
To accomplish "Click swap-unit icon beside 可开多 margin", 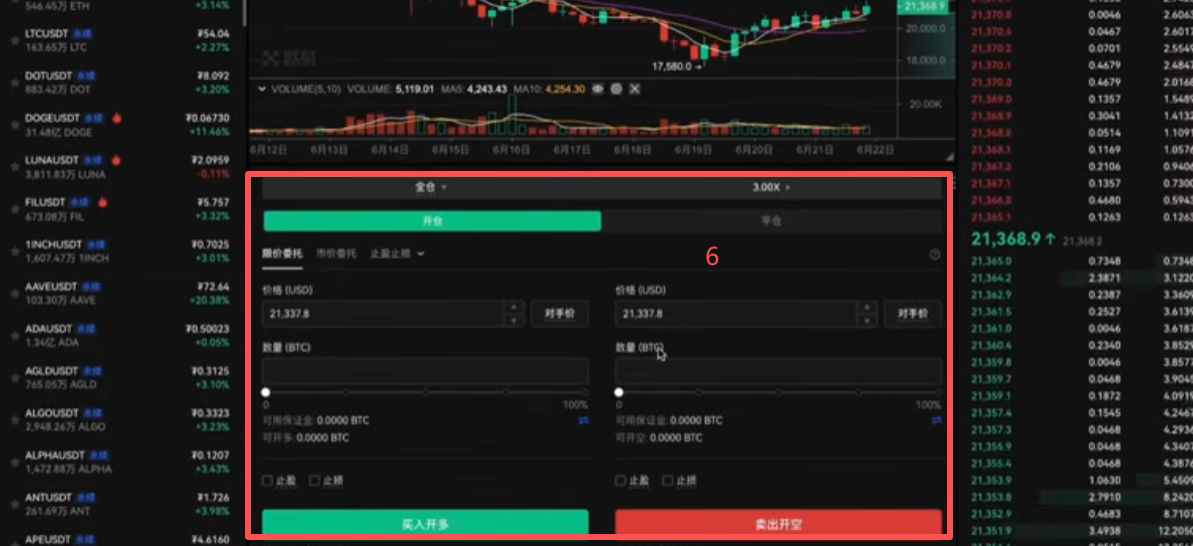I will pyautogui.click(x=583, y=420).
